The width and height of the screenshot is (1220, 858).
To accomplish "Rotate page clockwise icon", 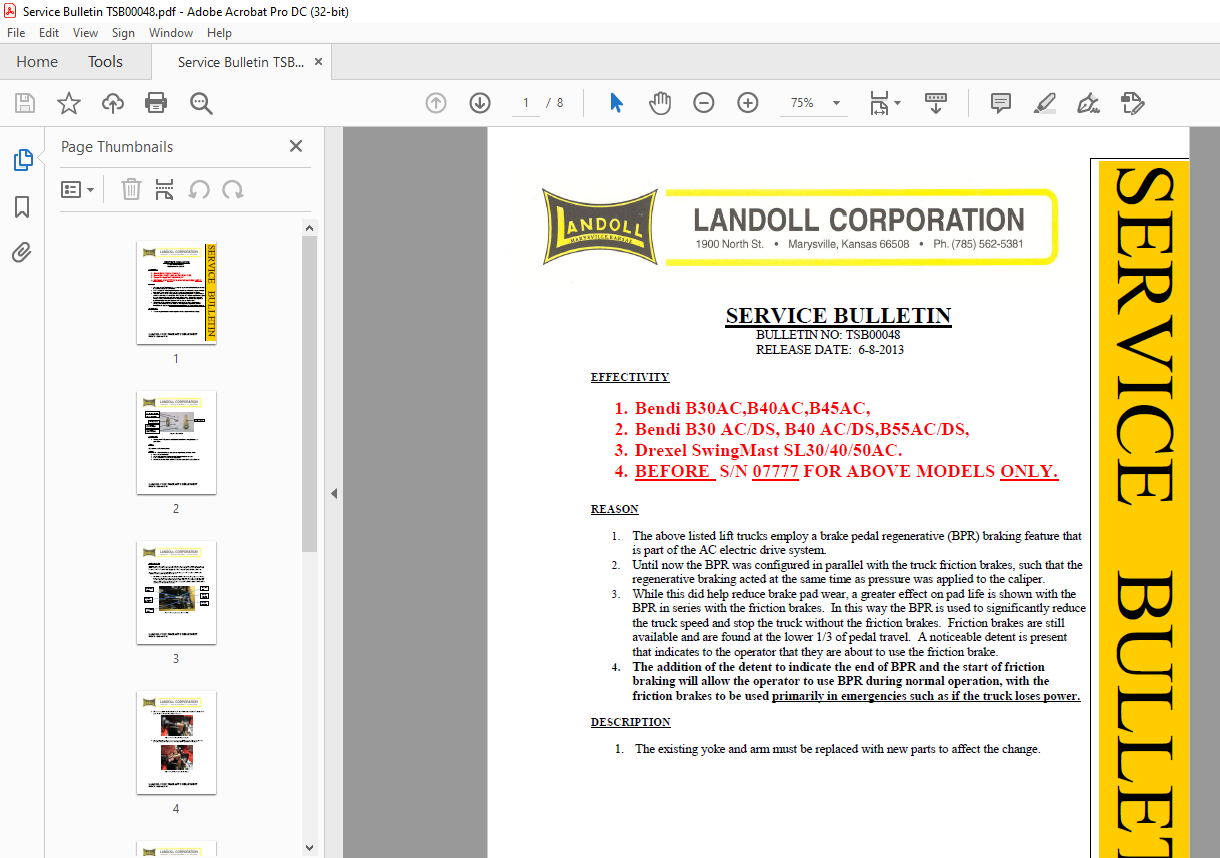I will [233, 189].
